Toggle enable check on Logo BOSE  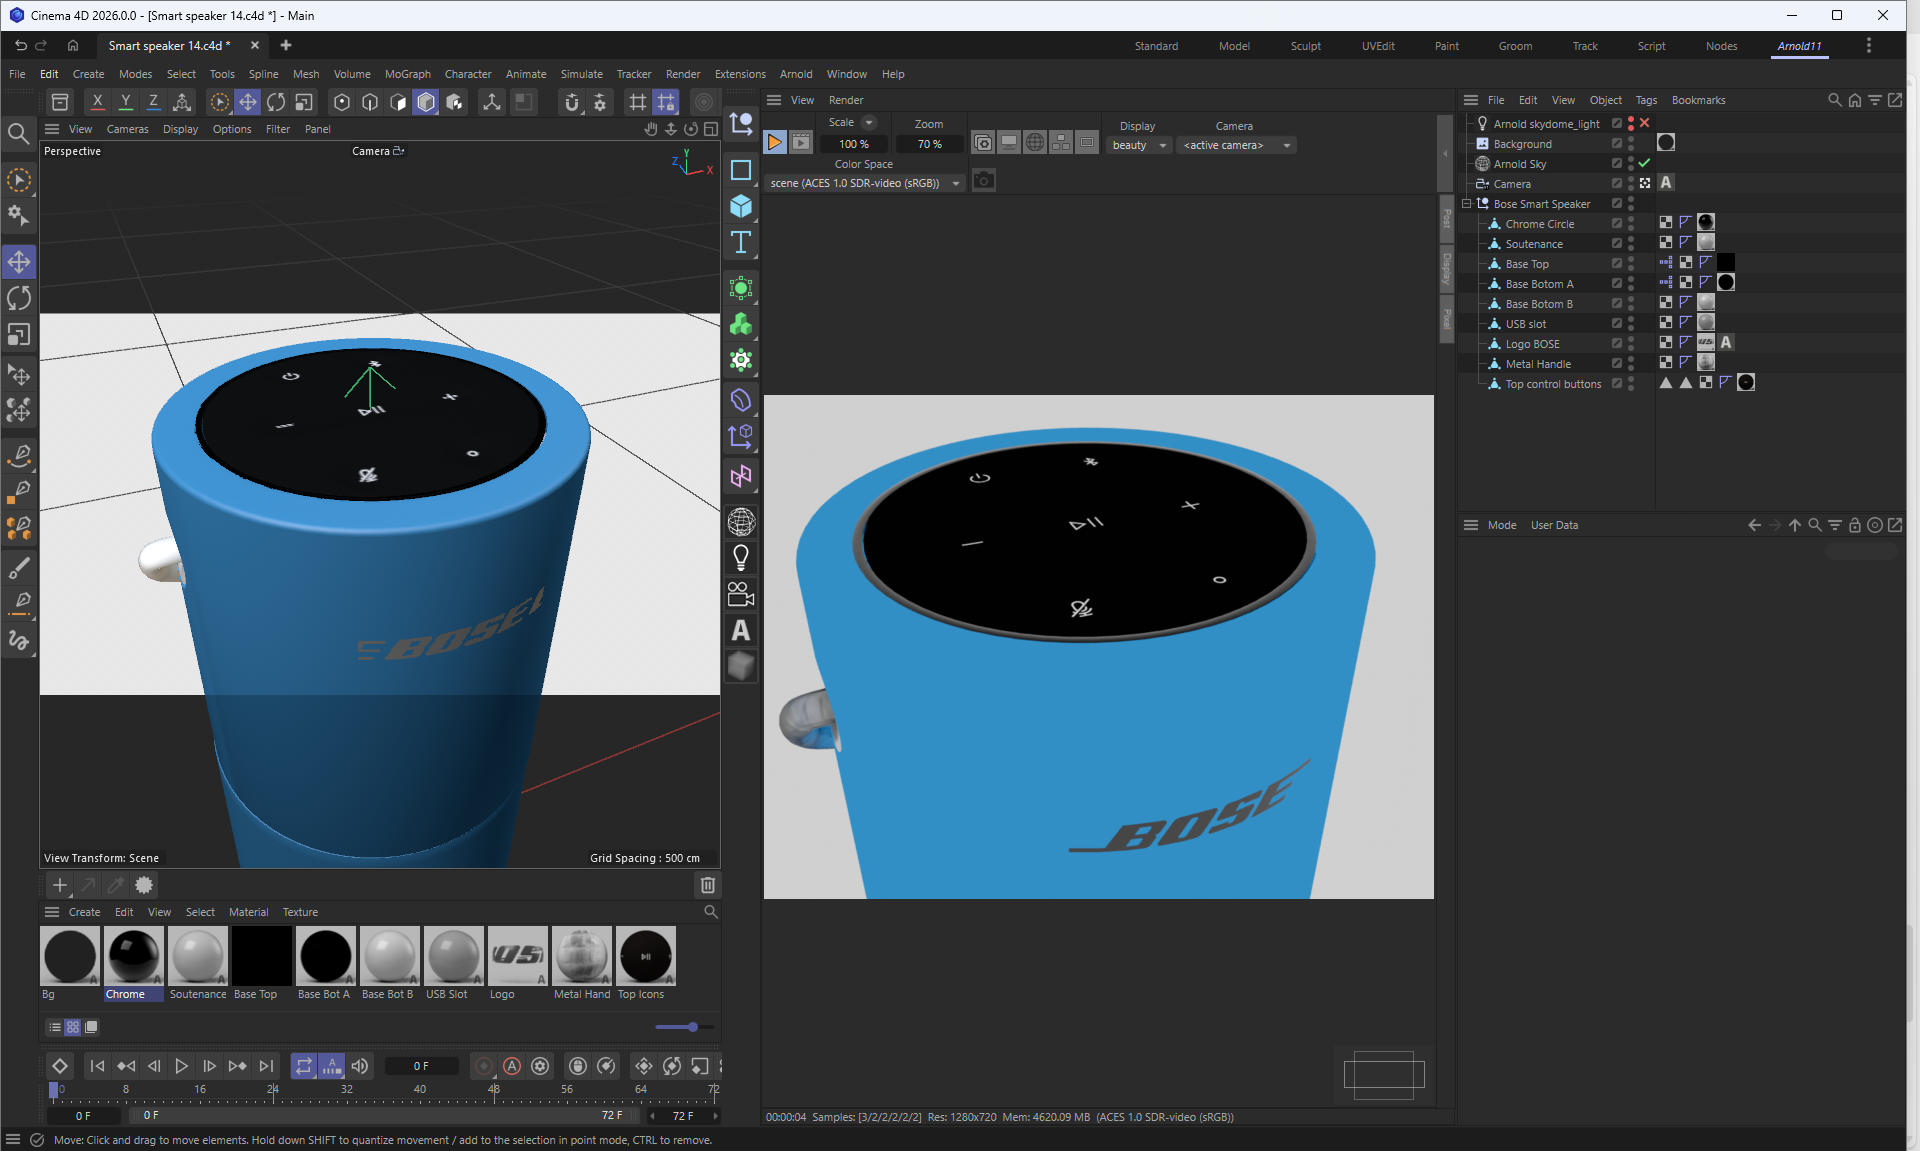[x=1616, y=343]
